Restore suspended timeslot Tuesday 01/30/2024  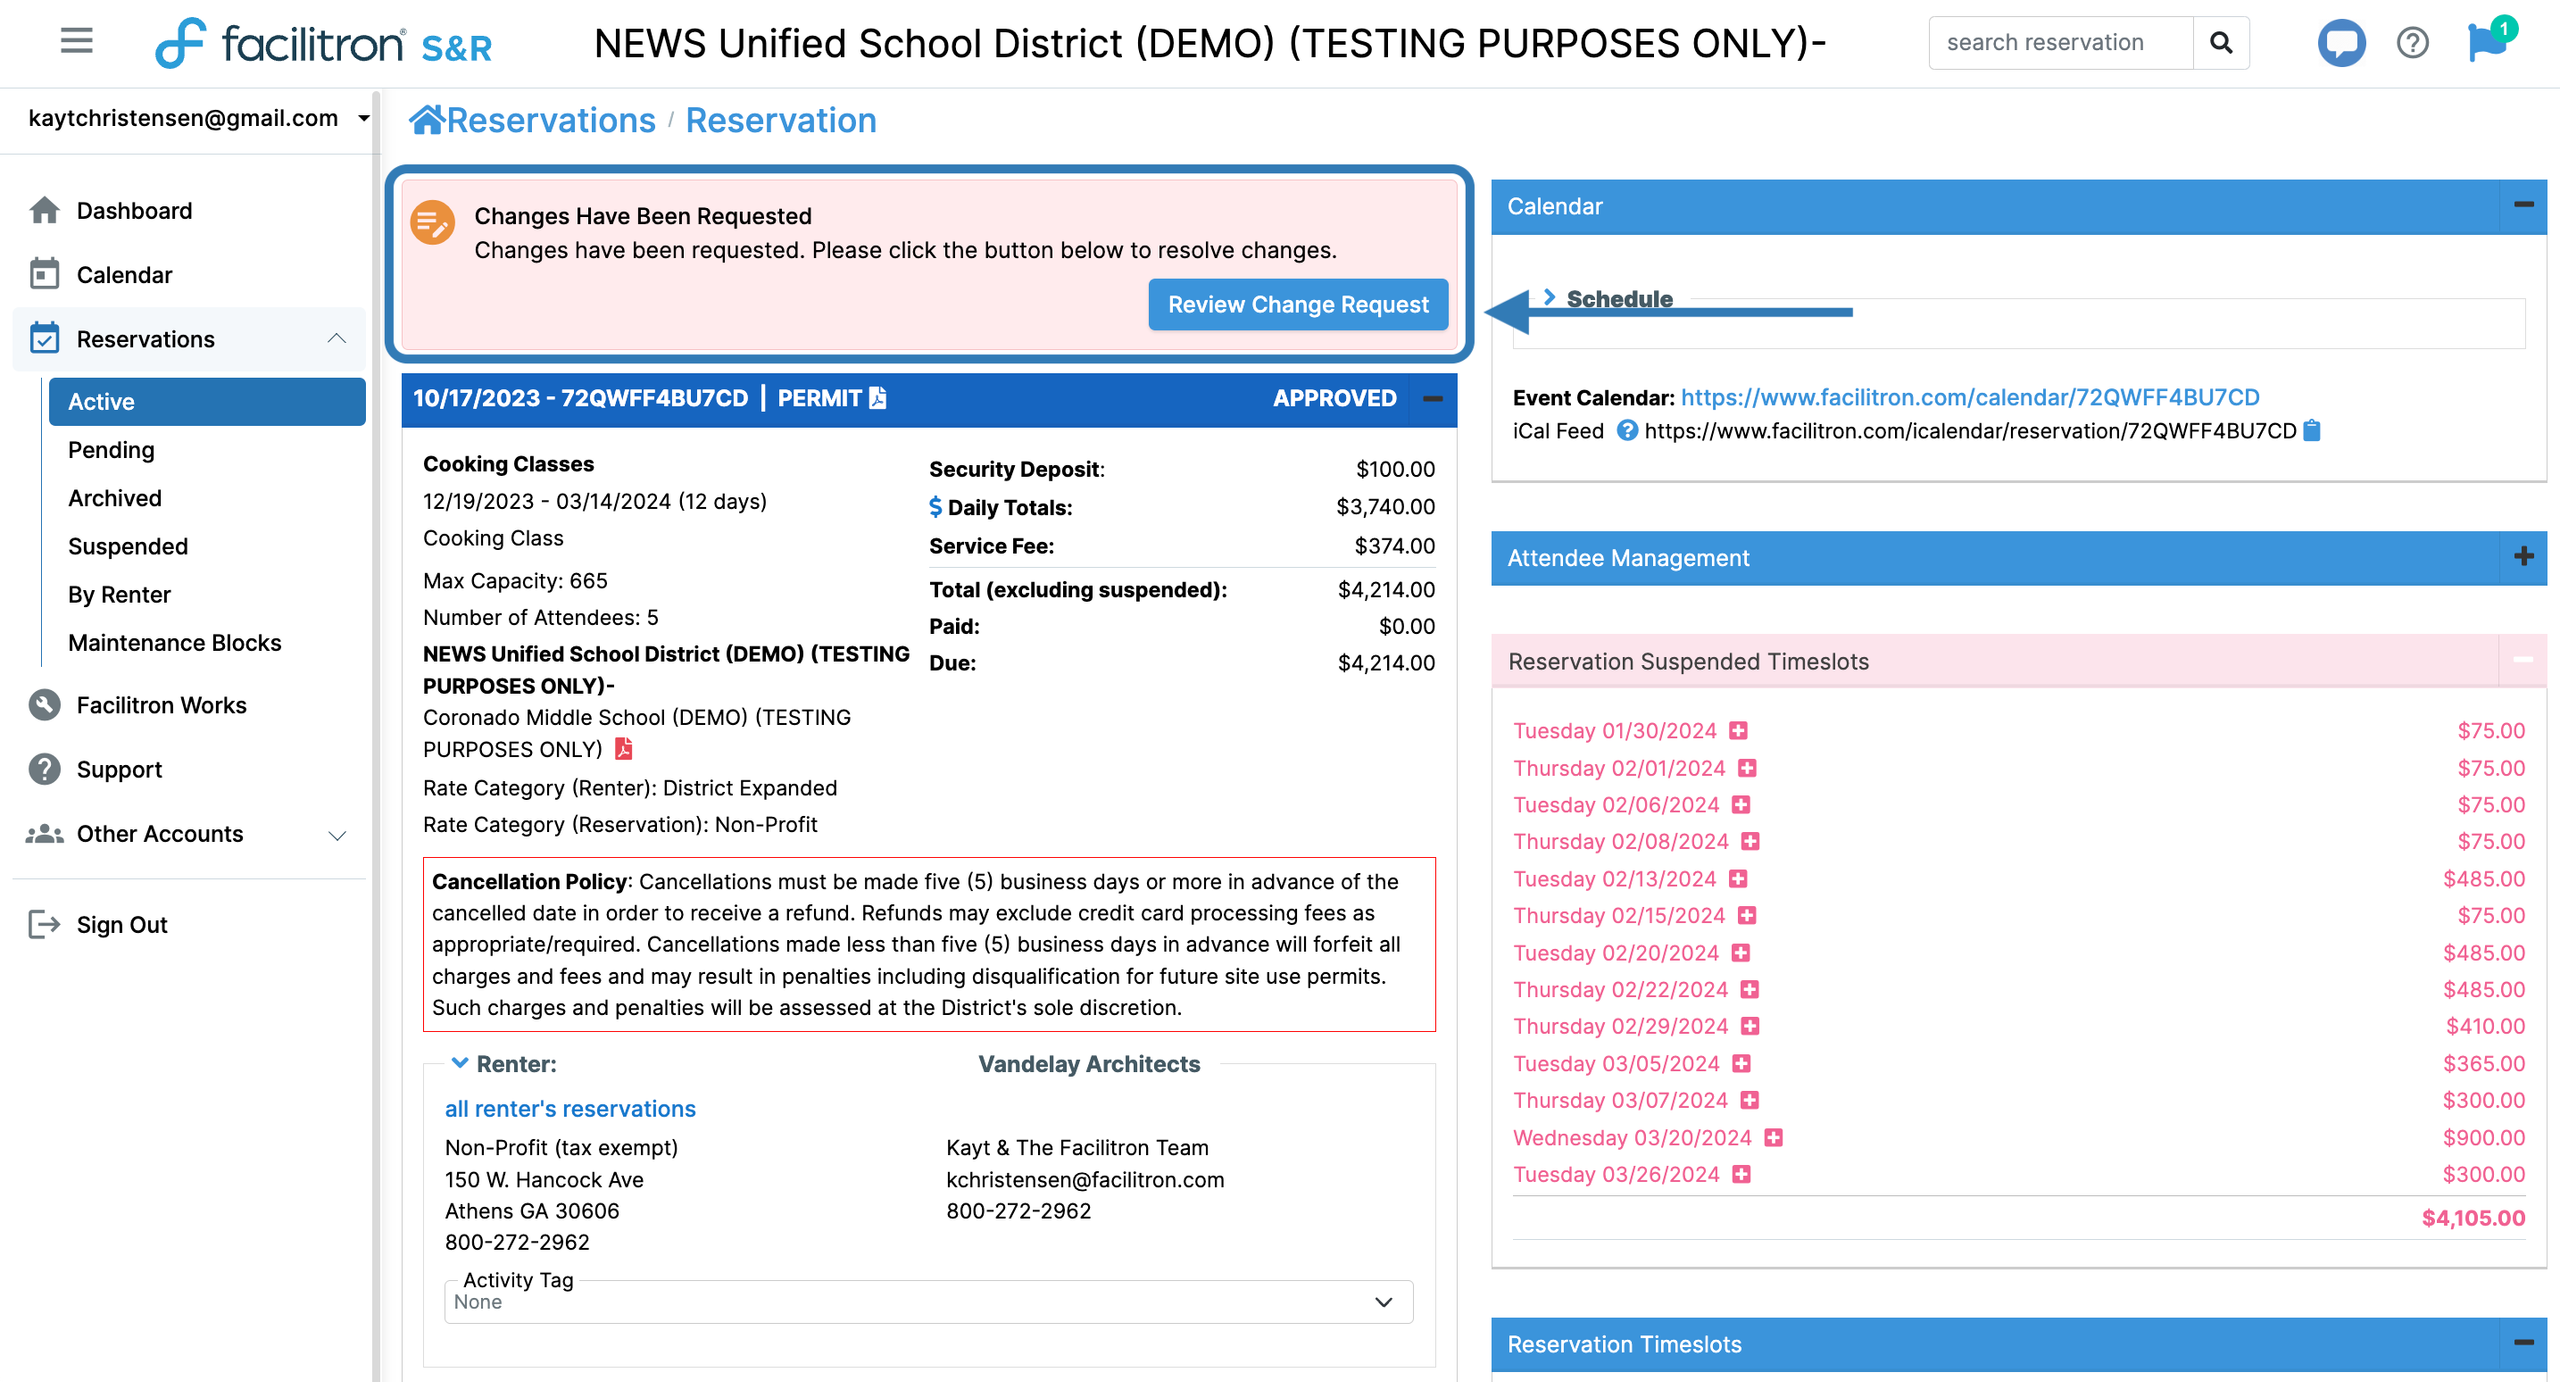pos(1739,731)
